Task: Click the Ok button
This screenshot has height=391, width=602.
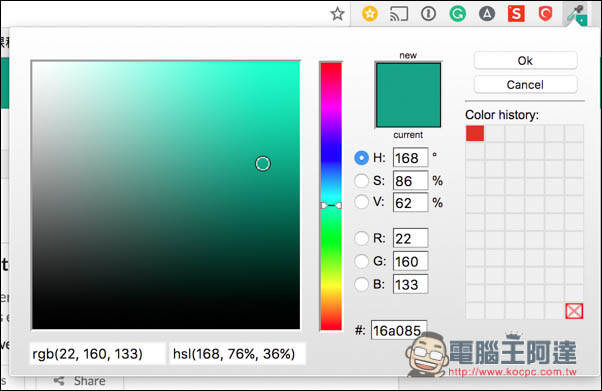Action: coord(525,61)
